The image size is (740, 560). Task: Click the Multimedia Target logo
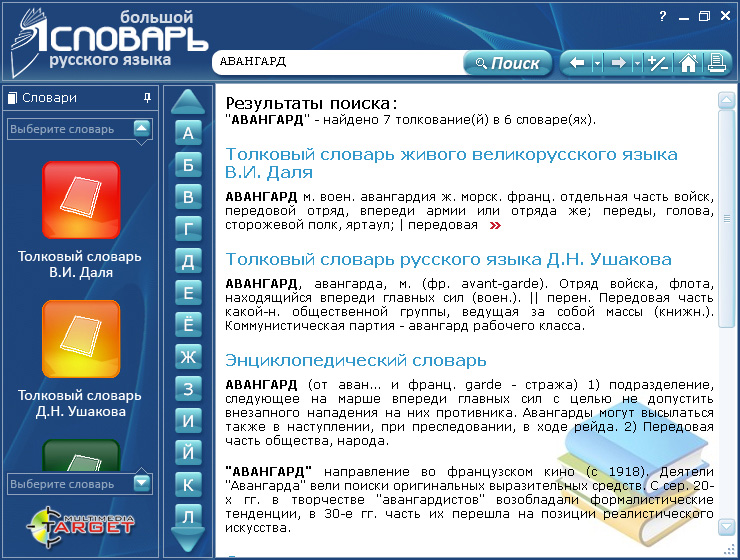80,527
